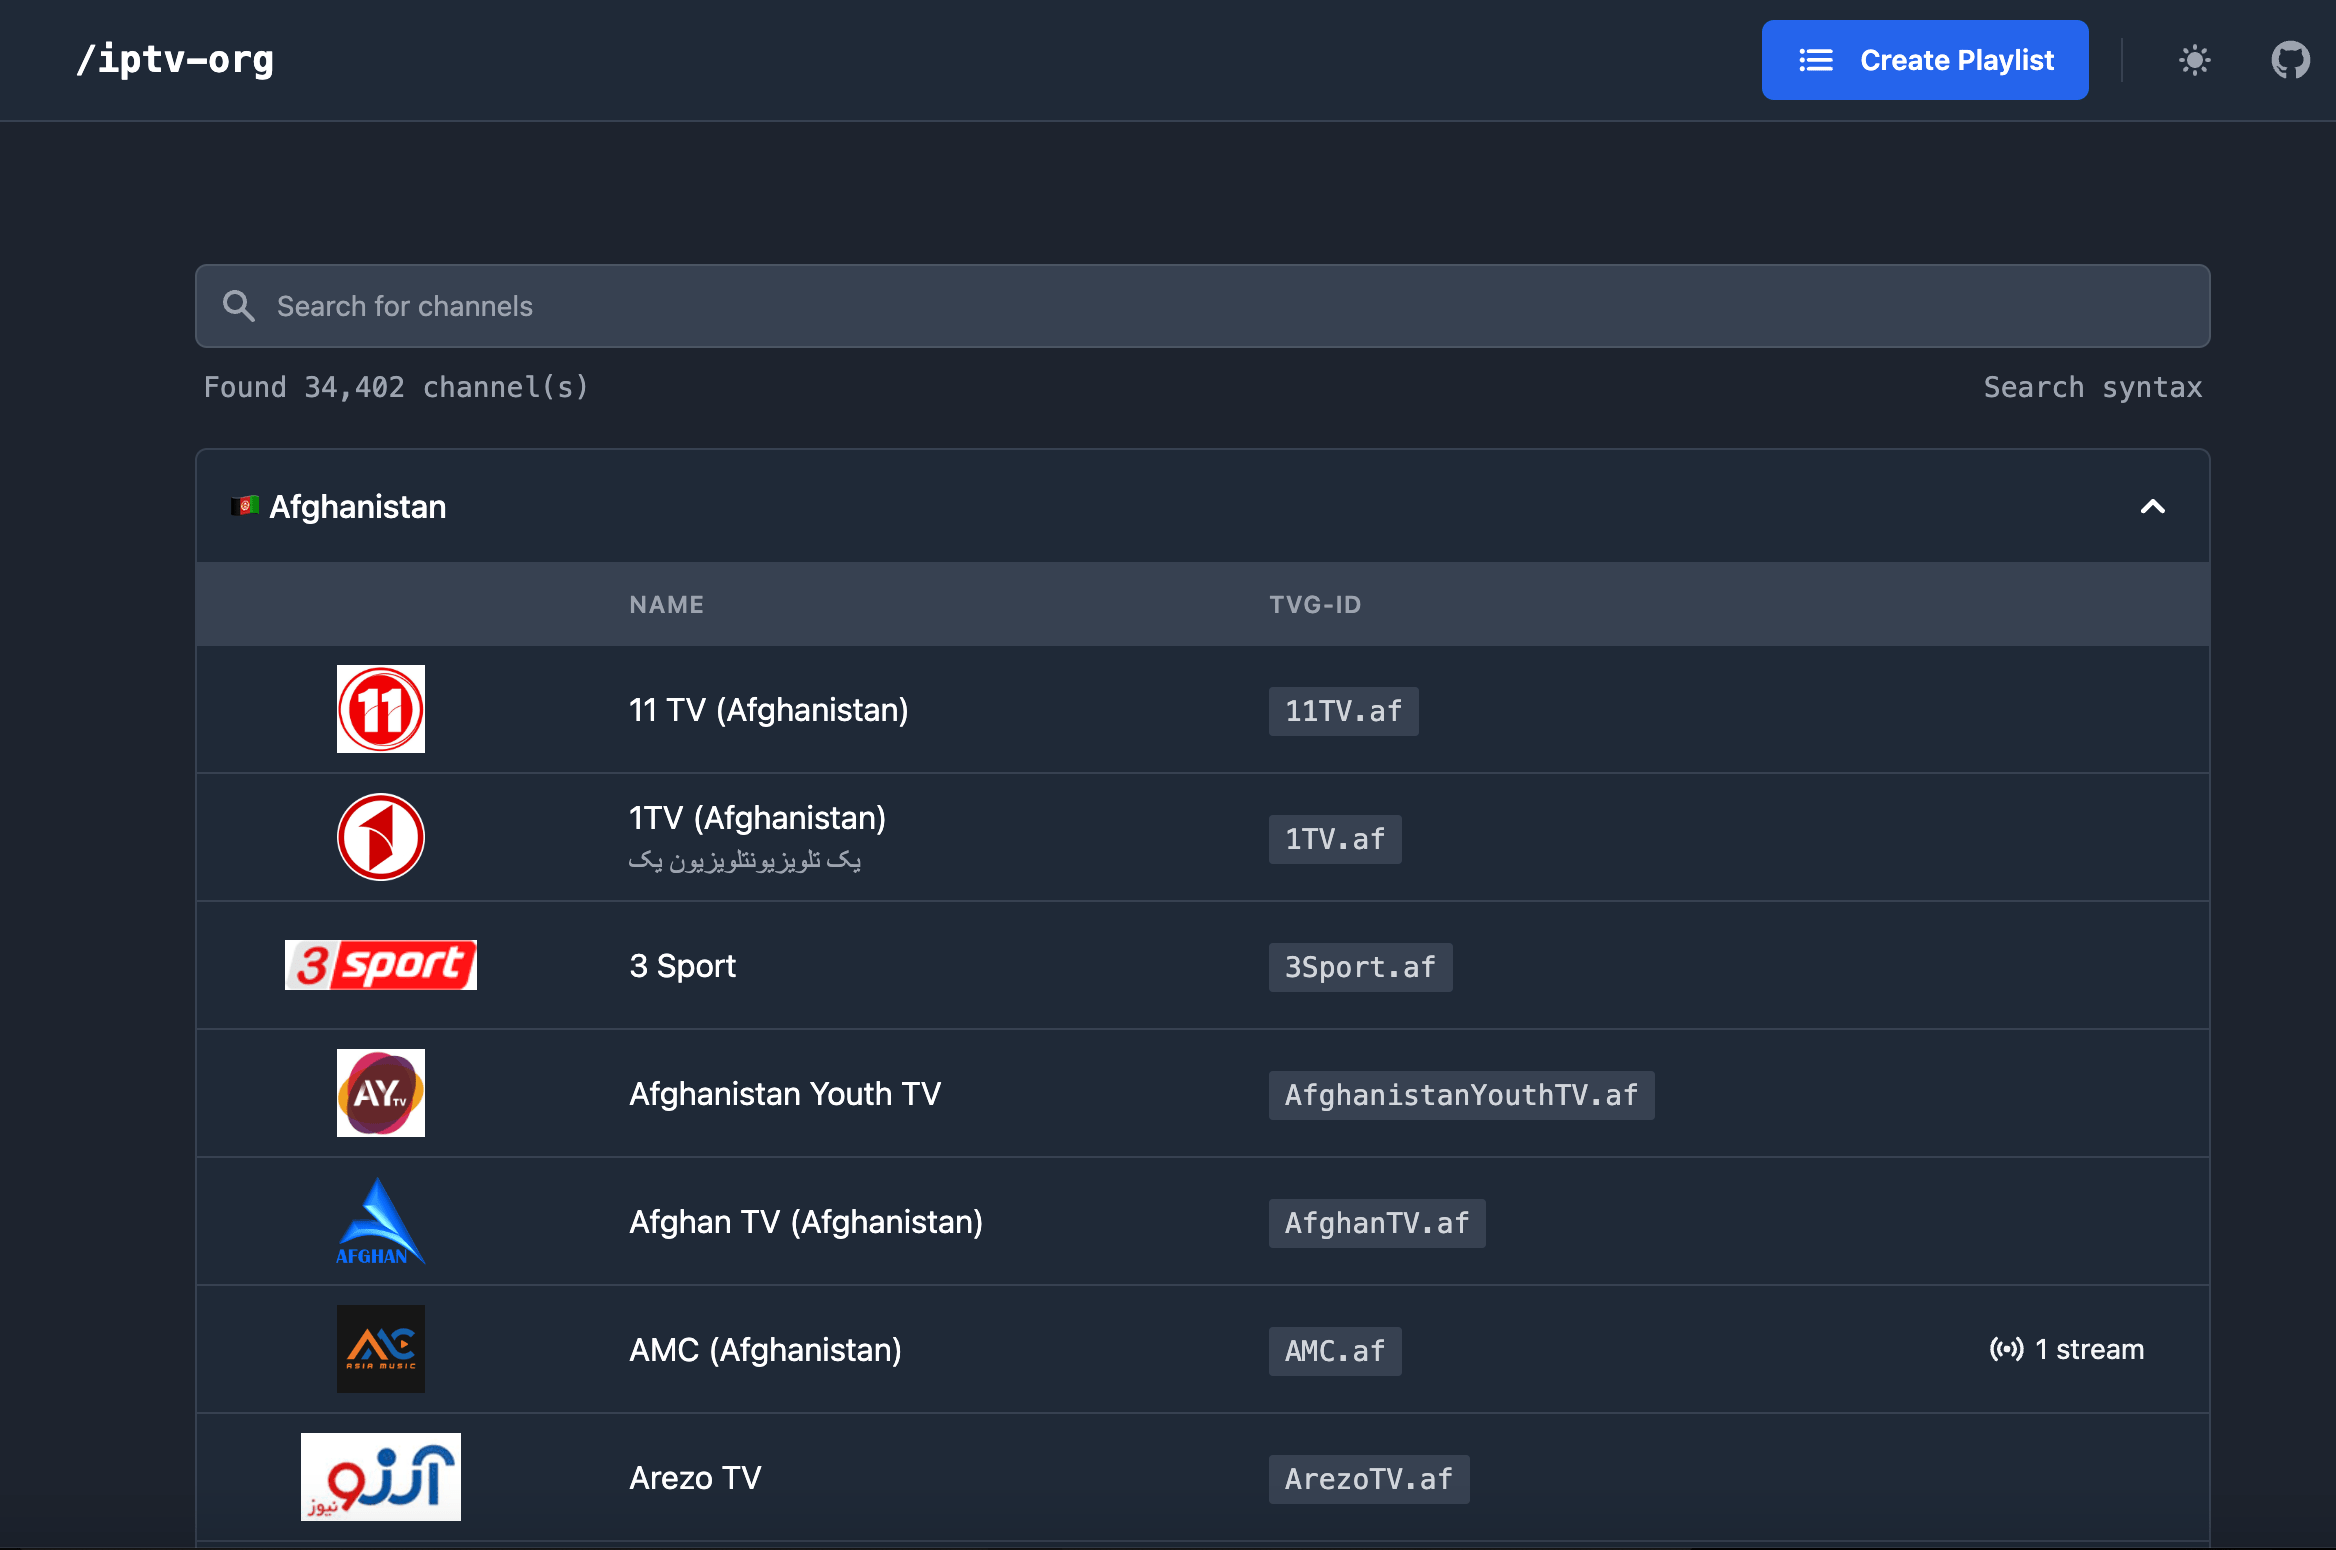Select the Afghanistan country heading
The width and height of the screenshot is (2336, 1550).
pos(358,507)
